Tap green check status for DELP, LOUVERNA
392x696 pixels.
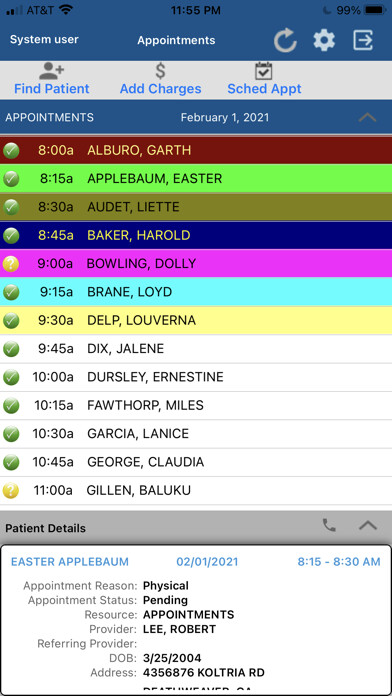point(11,320)
